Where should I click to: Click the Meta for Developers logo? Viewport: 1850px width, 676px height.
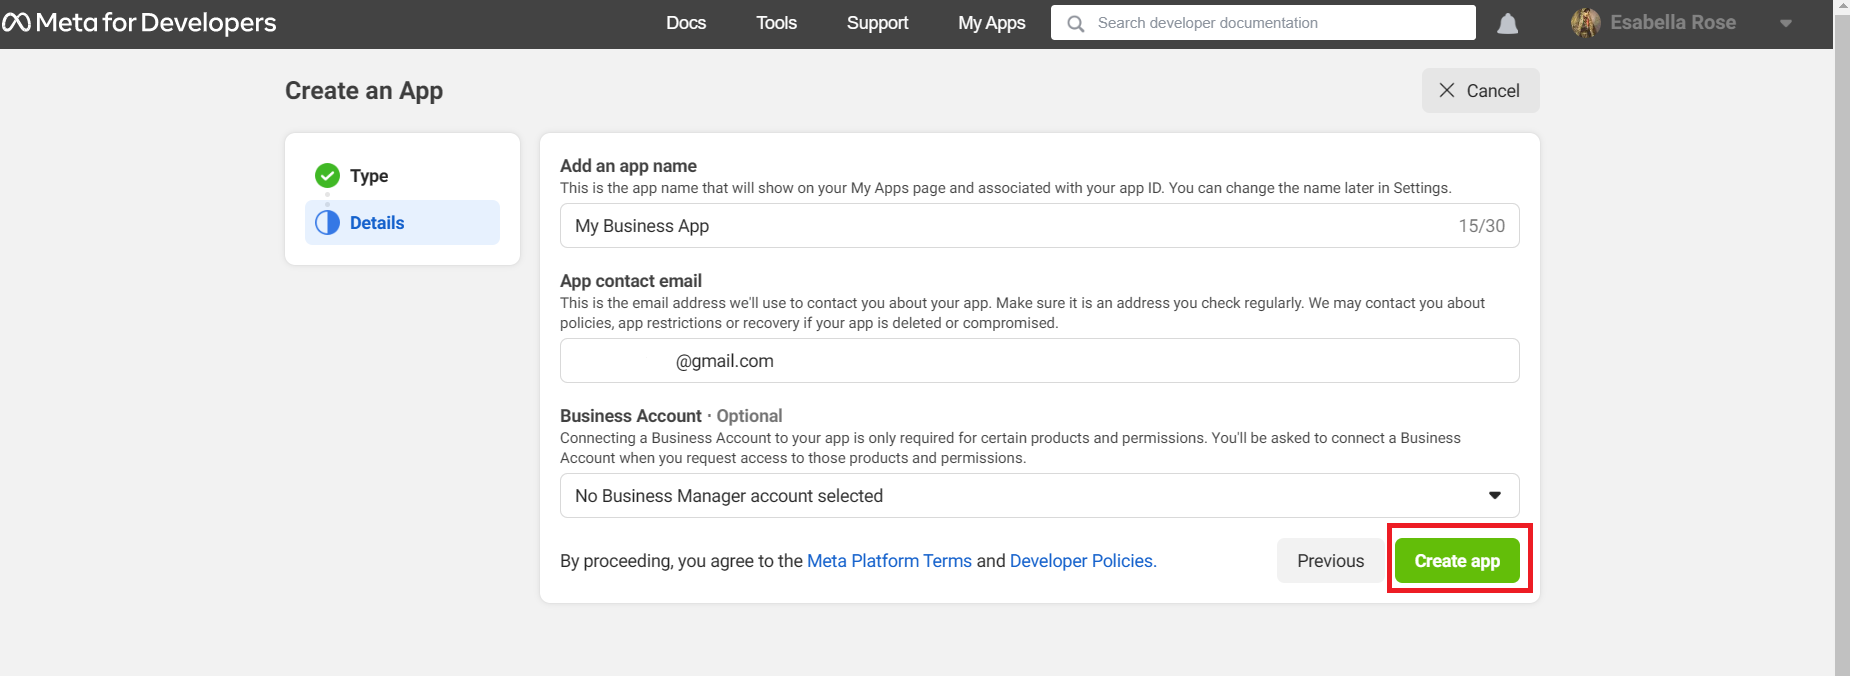pos(139,23)
